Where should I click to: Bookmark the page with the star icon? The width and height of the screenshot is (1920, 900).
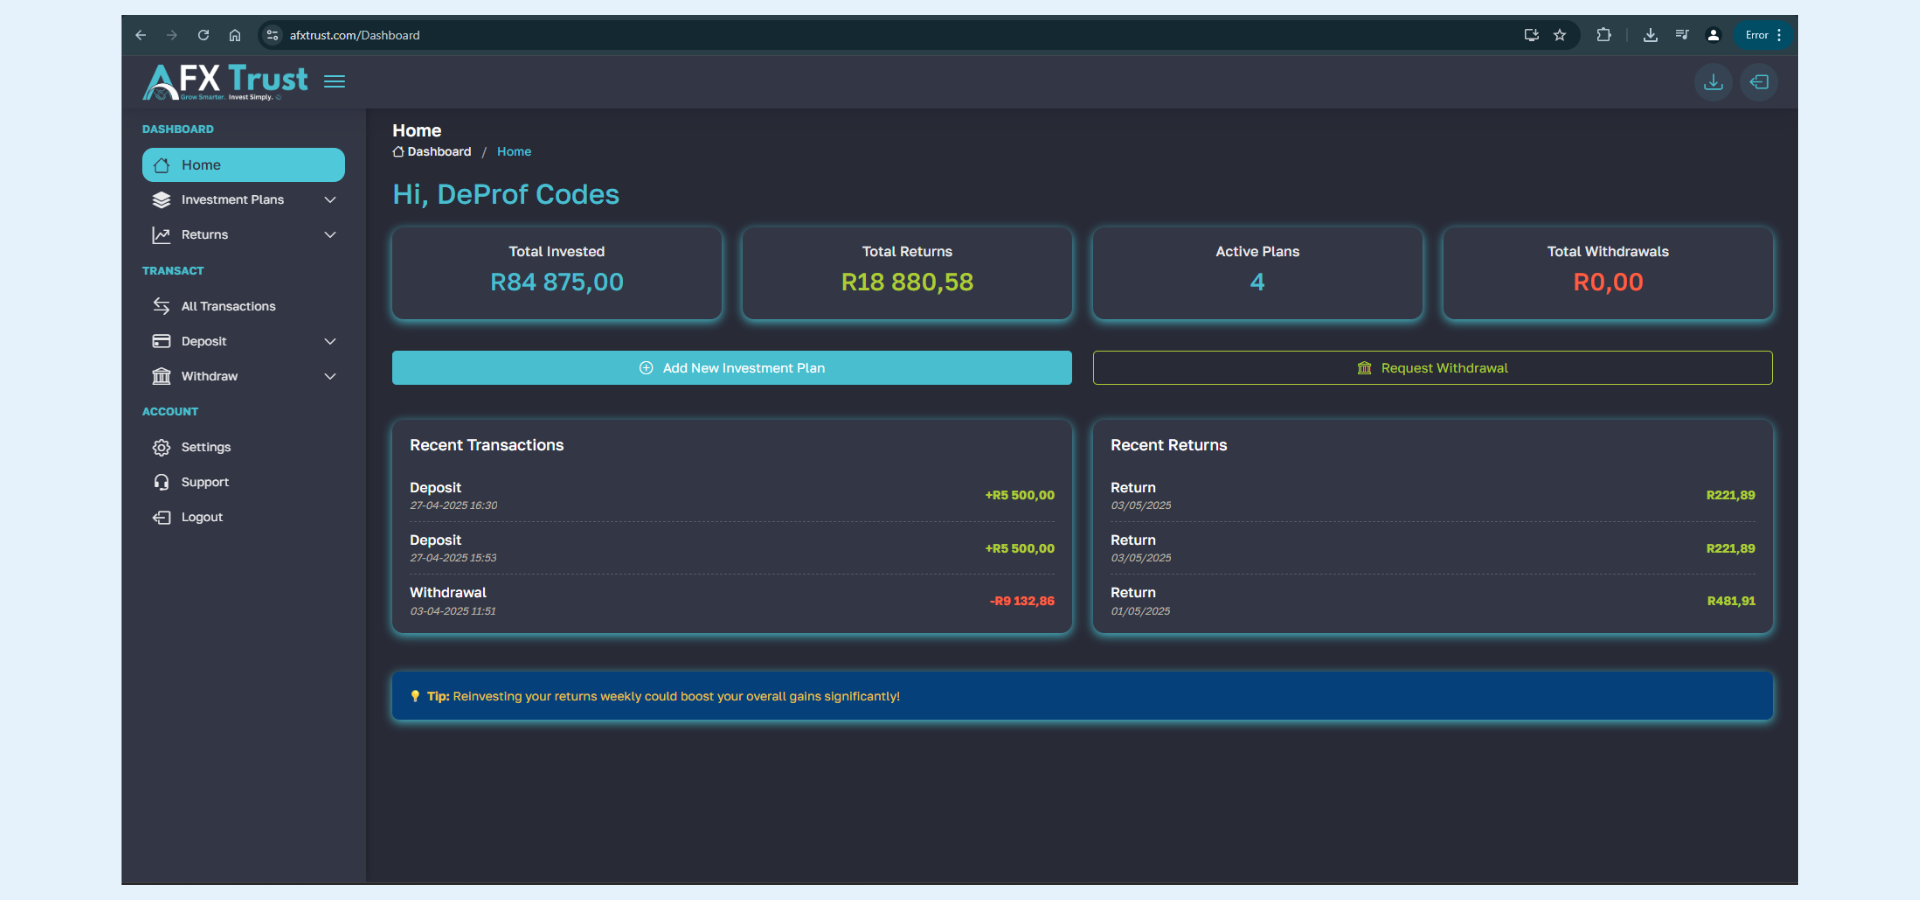point(1560,34)
